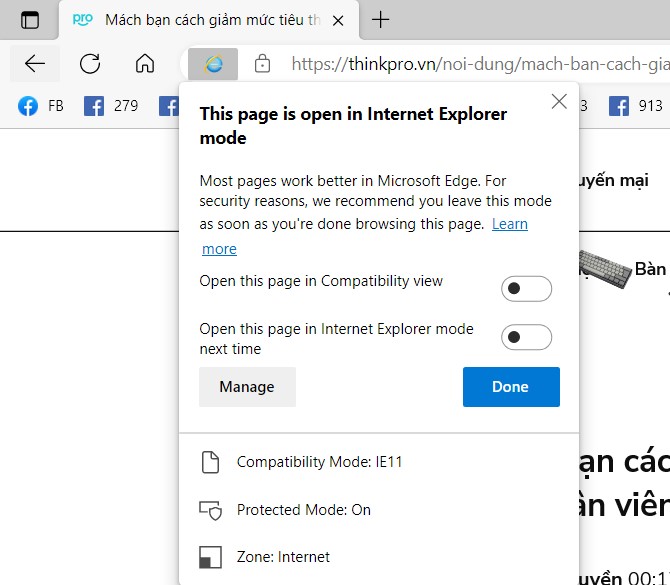Click the 'Compatibility Mode: IE11' text
The image size is (670, 585).
click(x=320, y=462)
